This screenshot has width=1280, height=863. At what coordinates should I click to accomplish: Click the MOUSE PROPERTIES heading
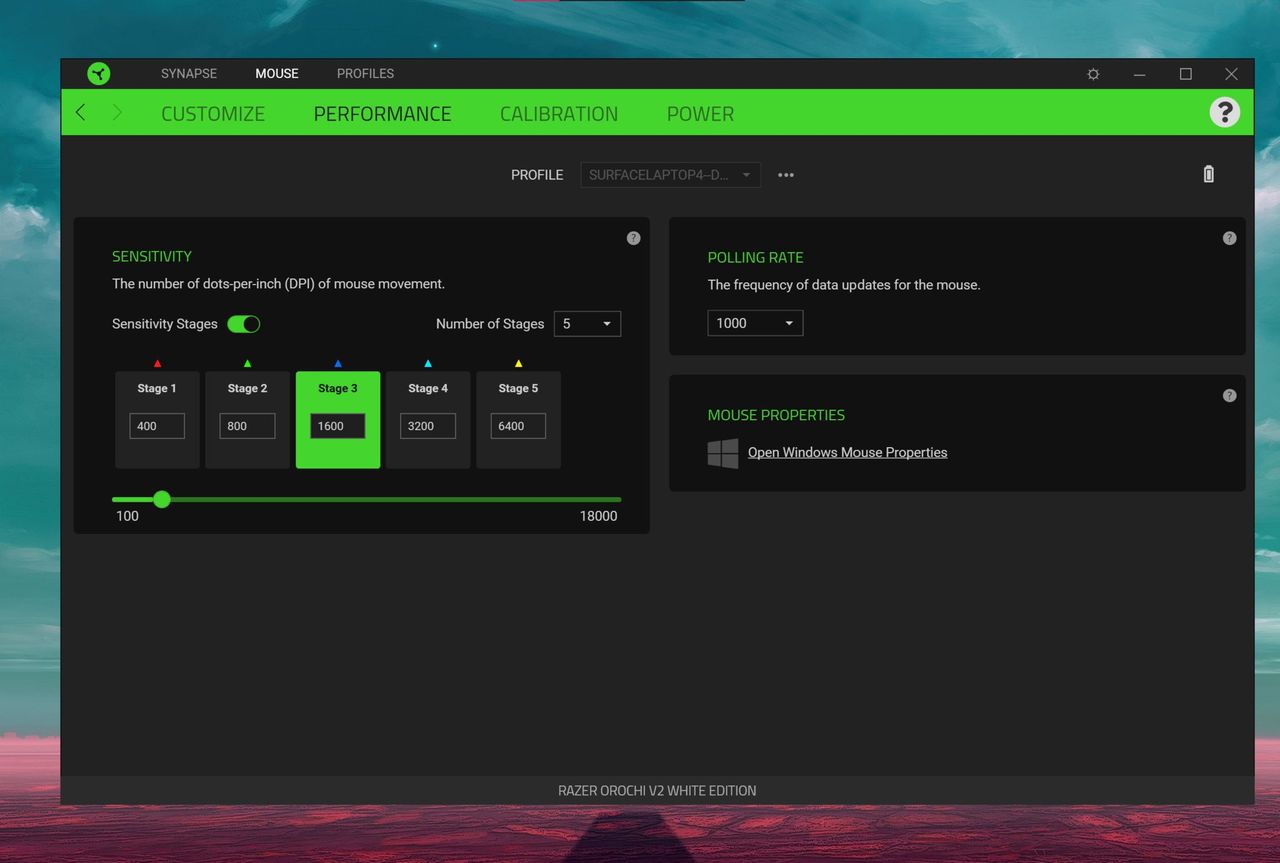point(776,415)
